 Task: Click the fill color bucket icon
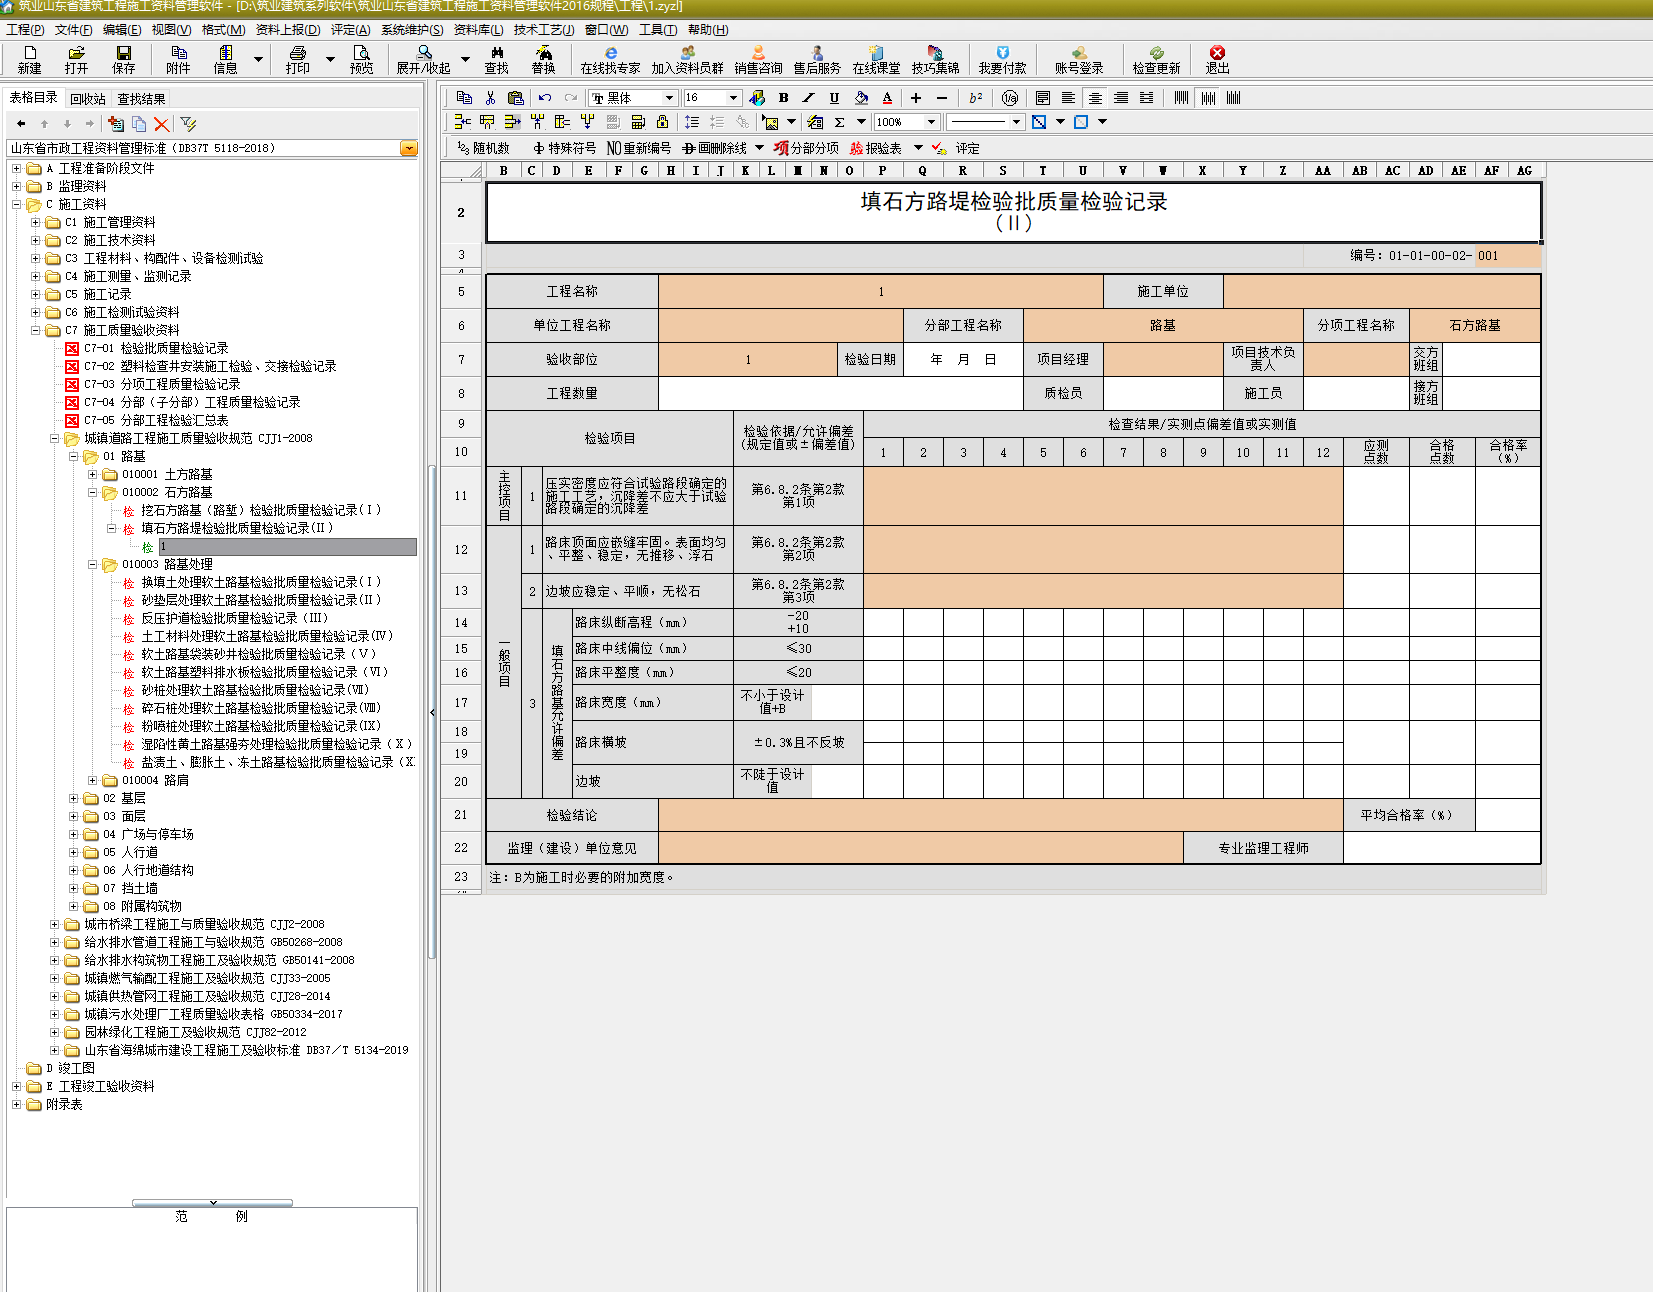tap(861, 97)
